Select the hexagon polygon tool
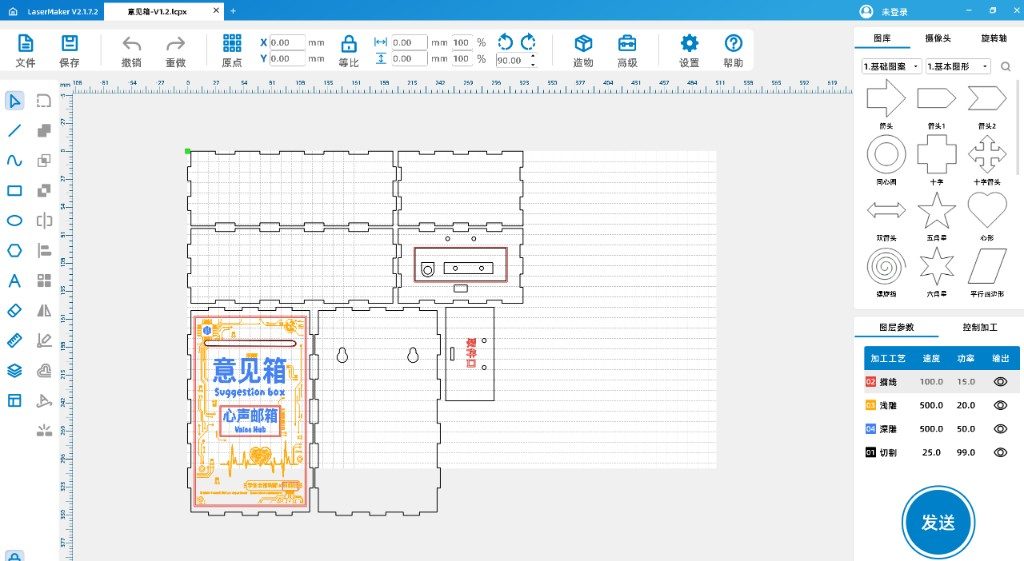 14,251
